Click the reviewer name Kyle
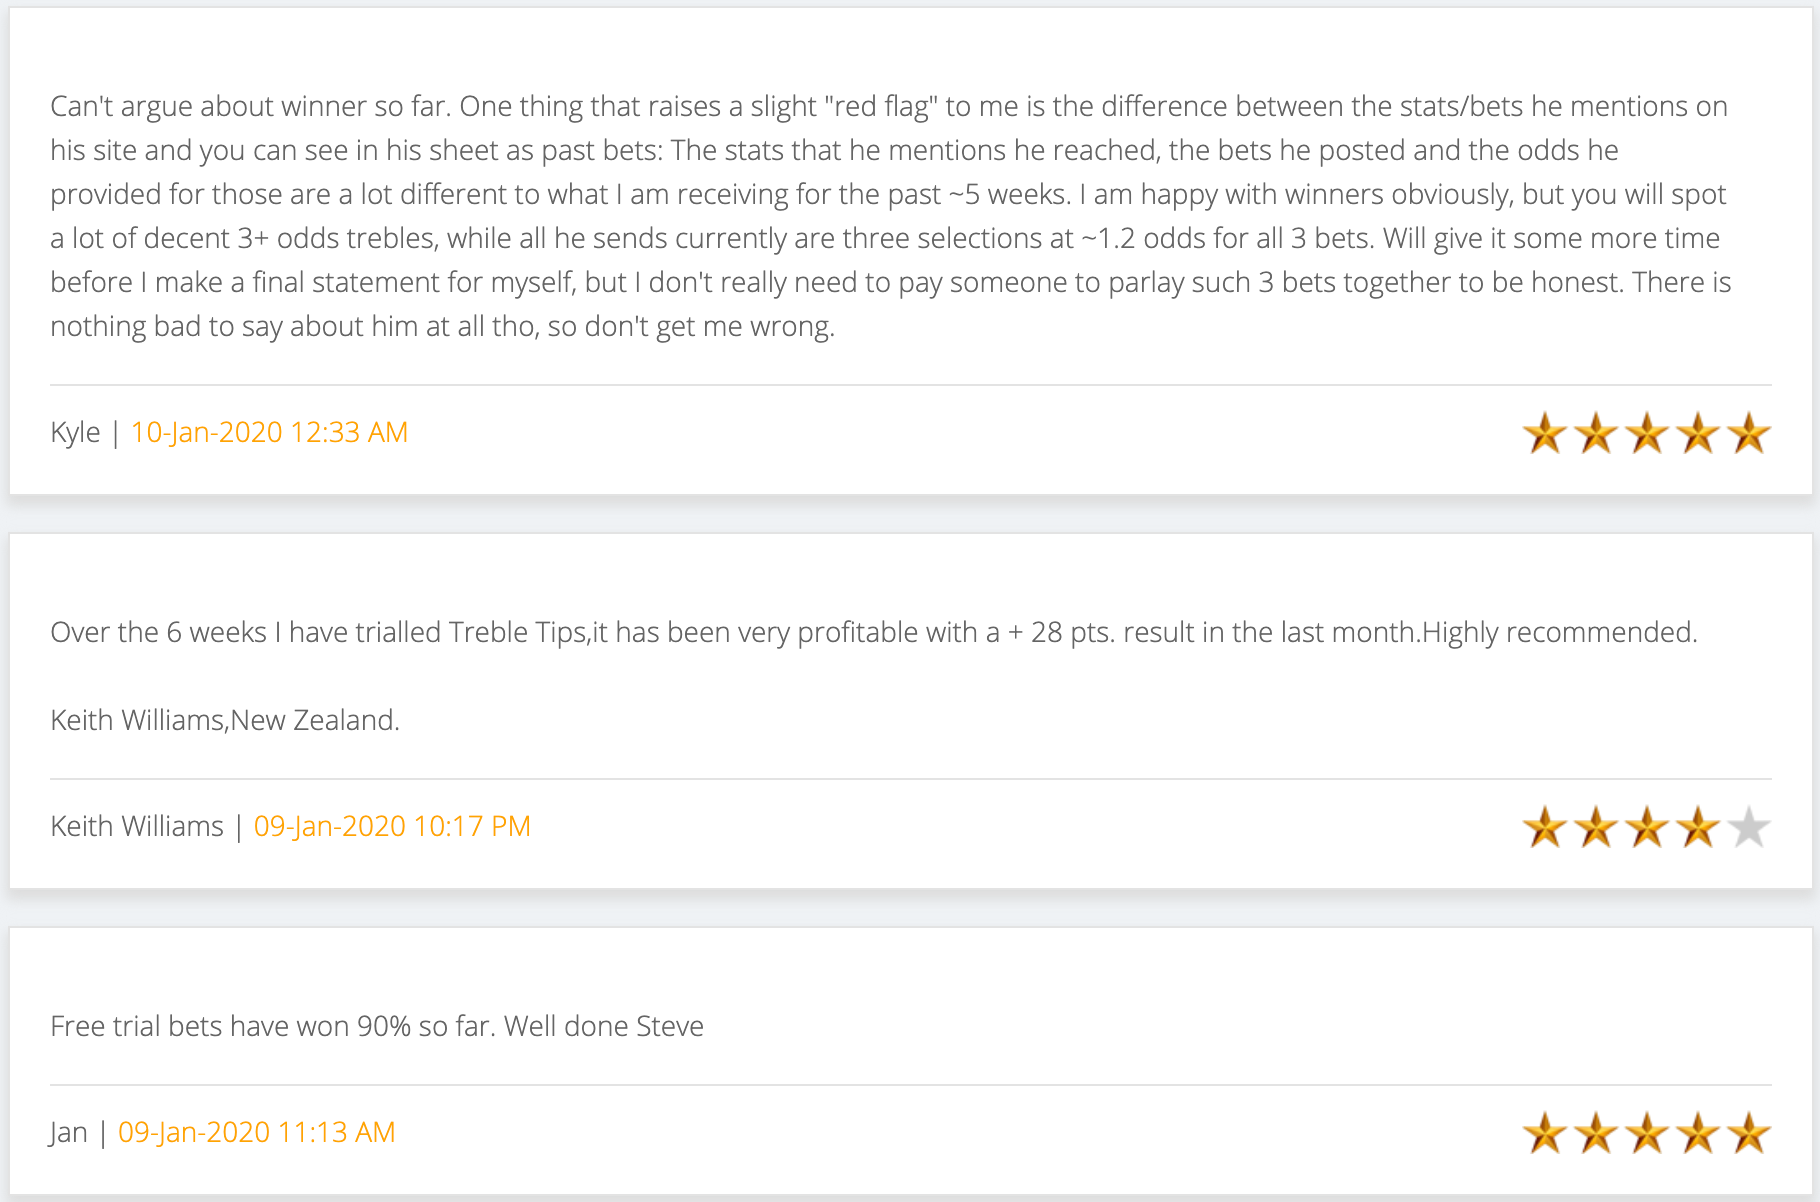Image resolution: width=1820 pixels, height=1202 pixels. pos(75,432)
